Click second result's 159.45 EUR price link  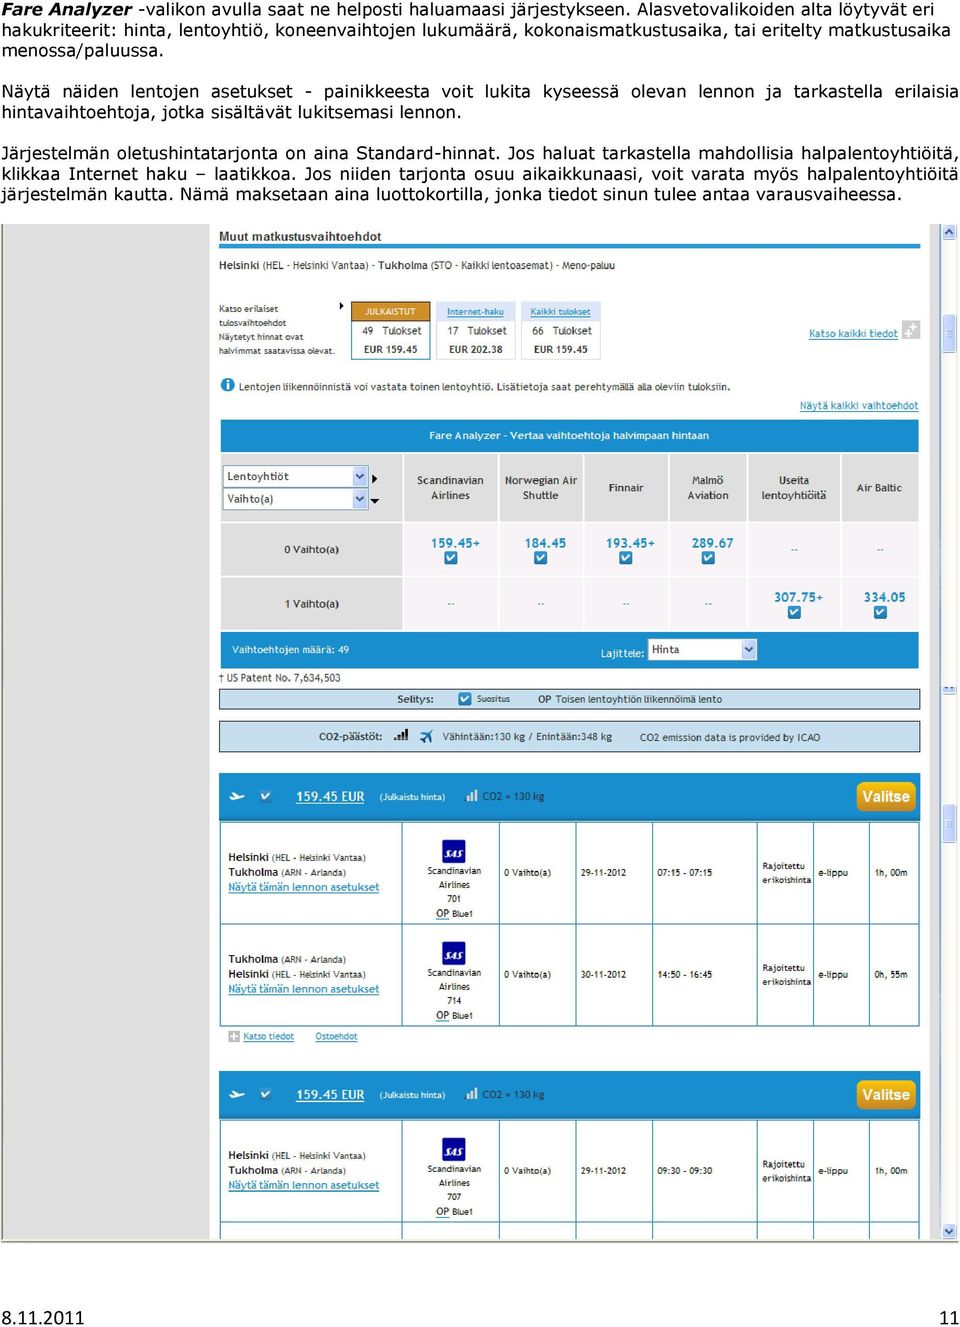[x=330, y=1095]
